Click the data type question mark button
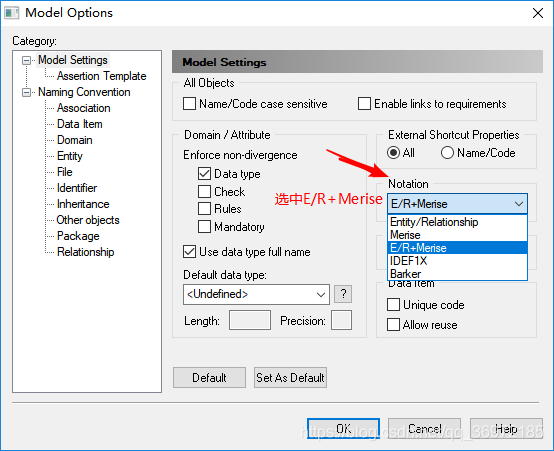Viewport: 554px width, 451px height. click(x=343, y=294)
